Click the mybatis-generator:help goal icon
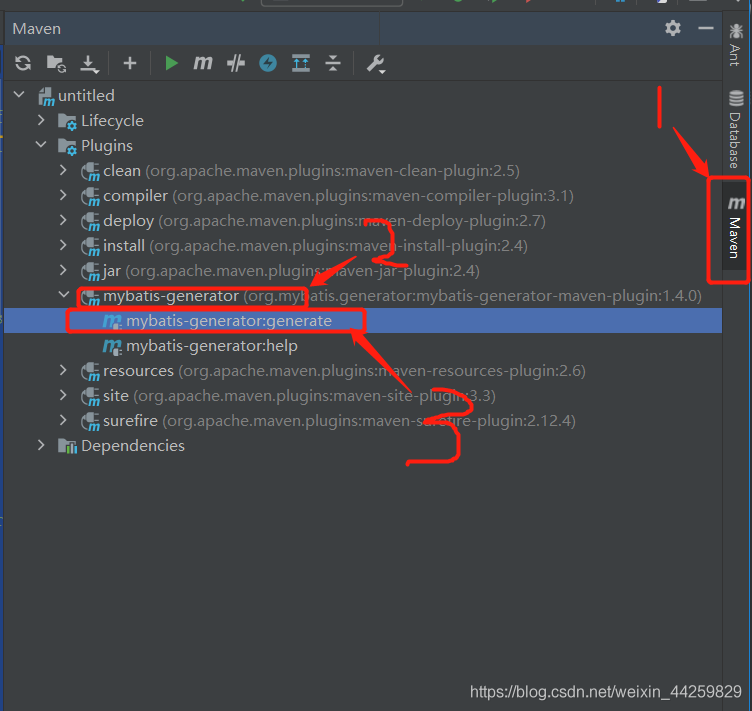 pyautogui.click(x=113, y=346)
